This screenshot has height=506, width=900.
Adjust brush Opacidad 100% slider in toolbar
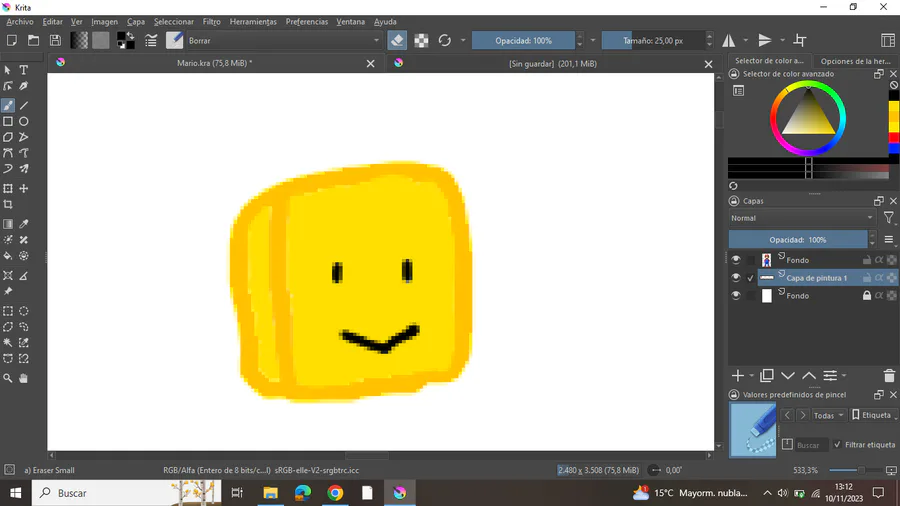tap(523, 41)
